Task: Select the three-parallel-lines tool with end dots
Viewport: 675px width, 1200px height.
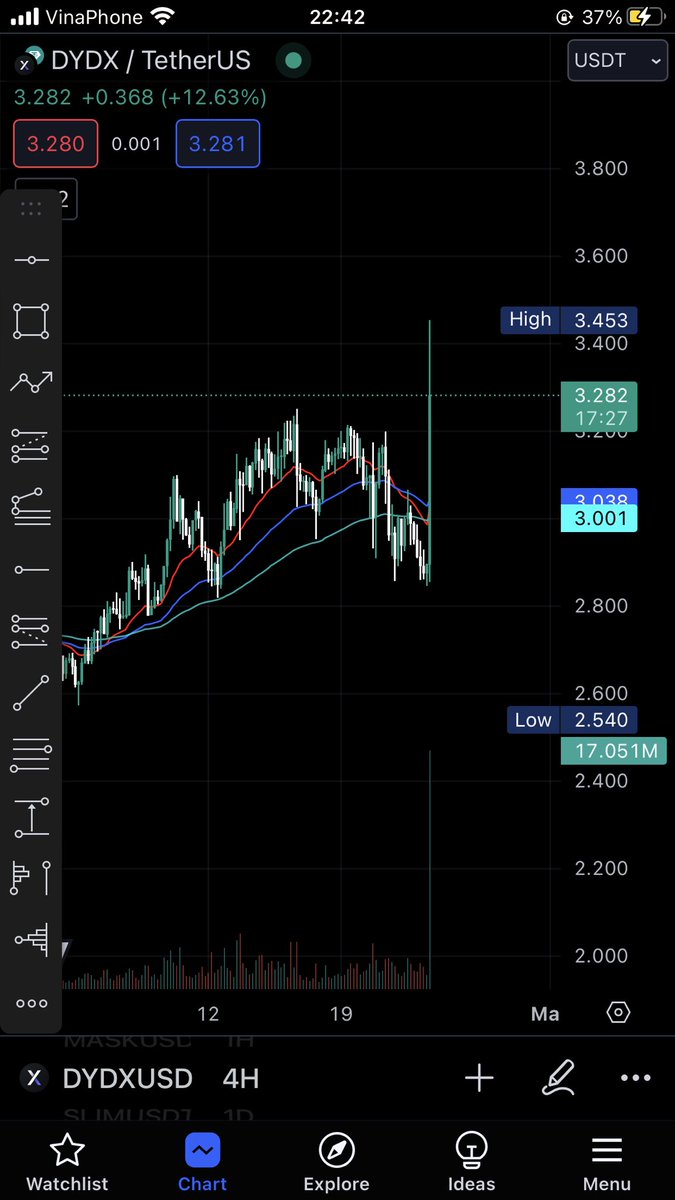Action: point(31,755)
